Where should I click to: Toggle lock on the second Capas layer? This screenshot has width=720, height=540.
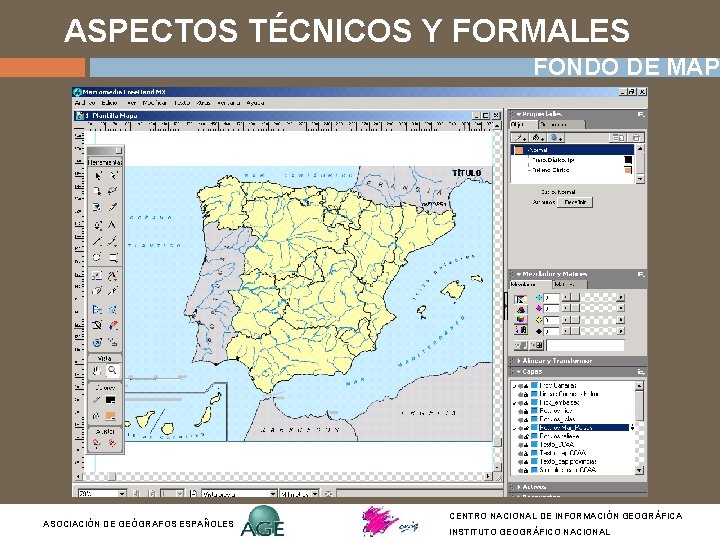point(526,394)
